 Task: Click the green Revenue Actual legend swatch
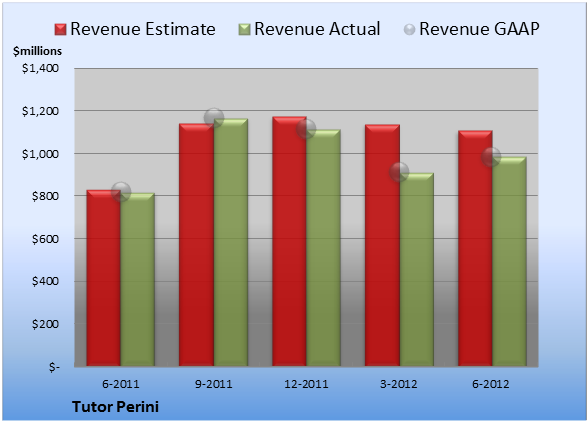(244, 29)
